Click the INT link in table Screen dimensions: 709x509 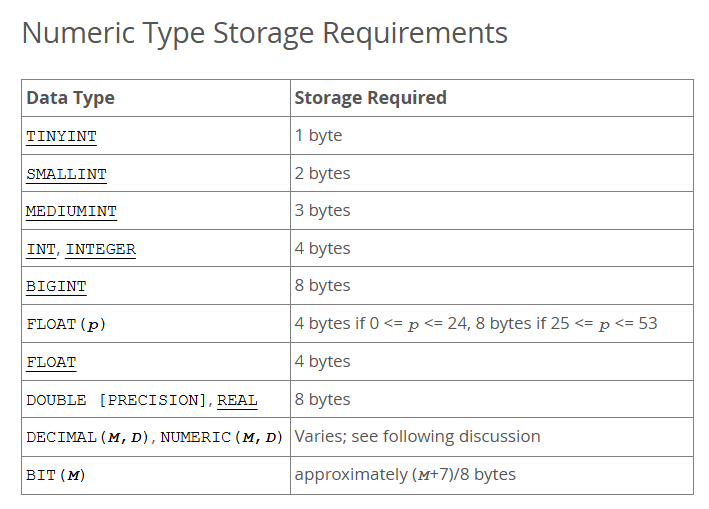pyautogui.click(x=41, y=249)
